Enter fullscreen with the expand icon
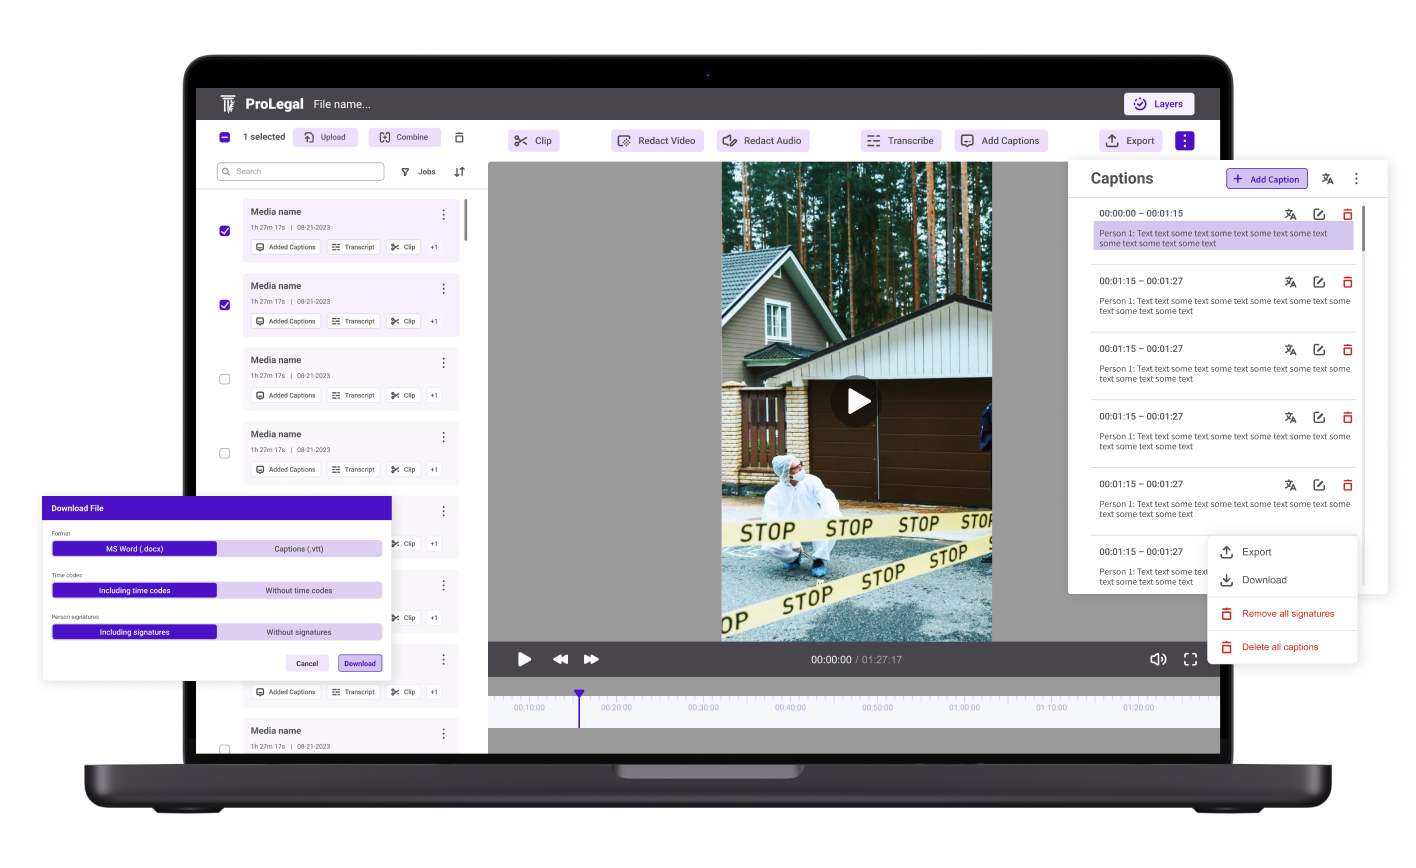Image resolution: width=1416 pixels, height=868 pixels. point(1190,659)
